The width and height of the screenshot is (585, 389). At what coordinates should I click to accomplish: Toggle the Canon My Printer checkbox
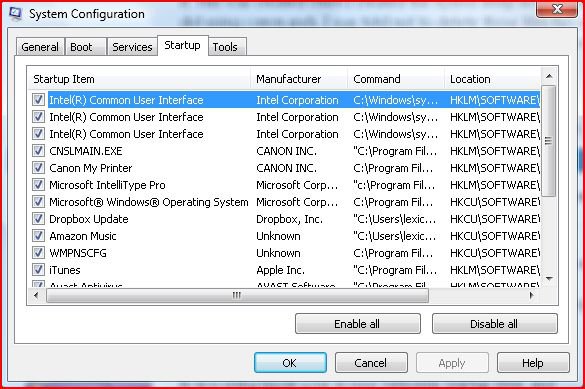(38, 168)
